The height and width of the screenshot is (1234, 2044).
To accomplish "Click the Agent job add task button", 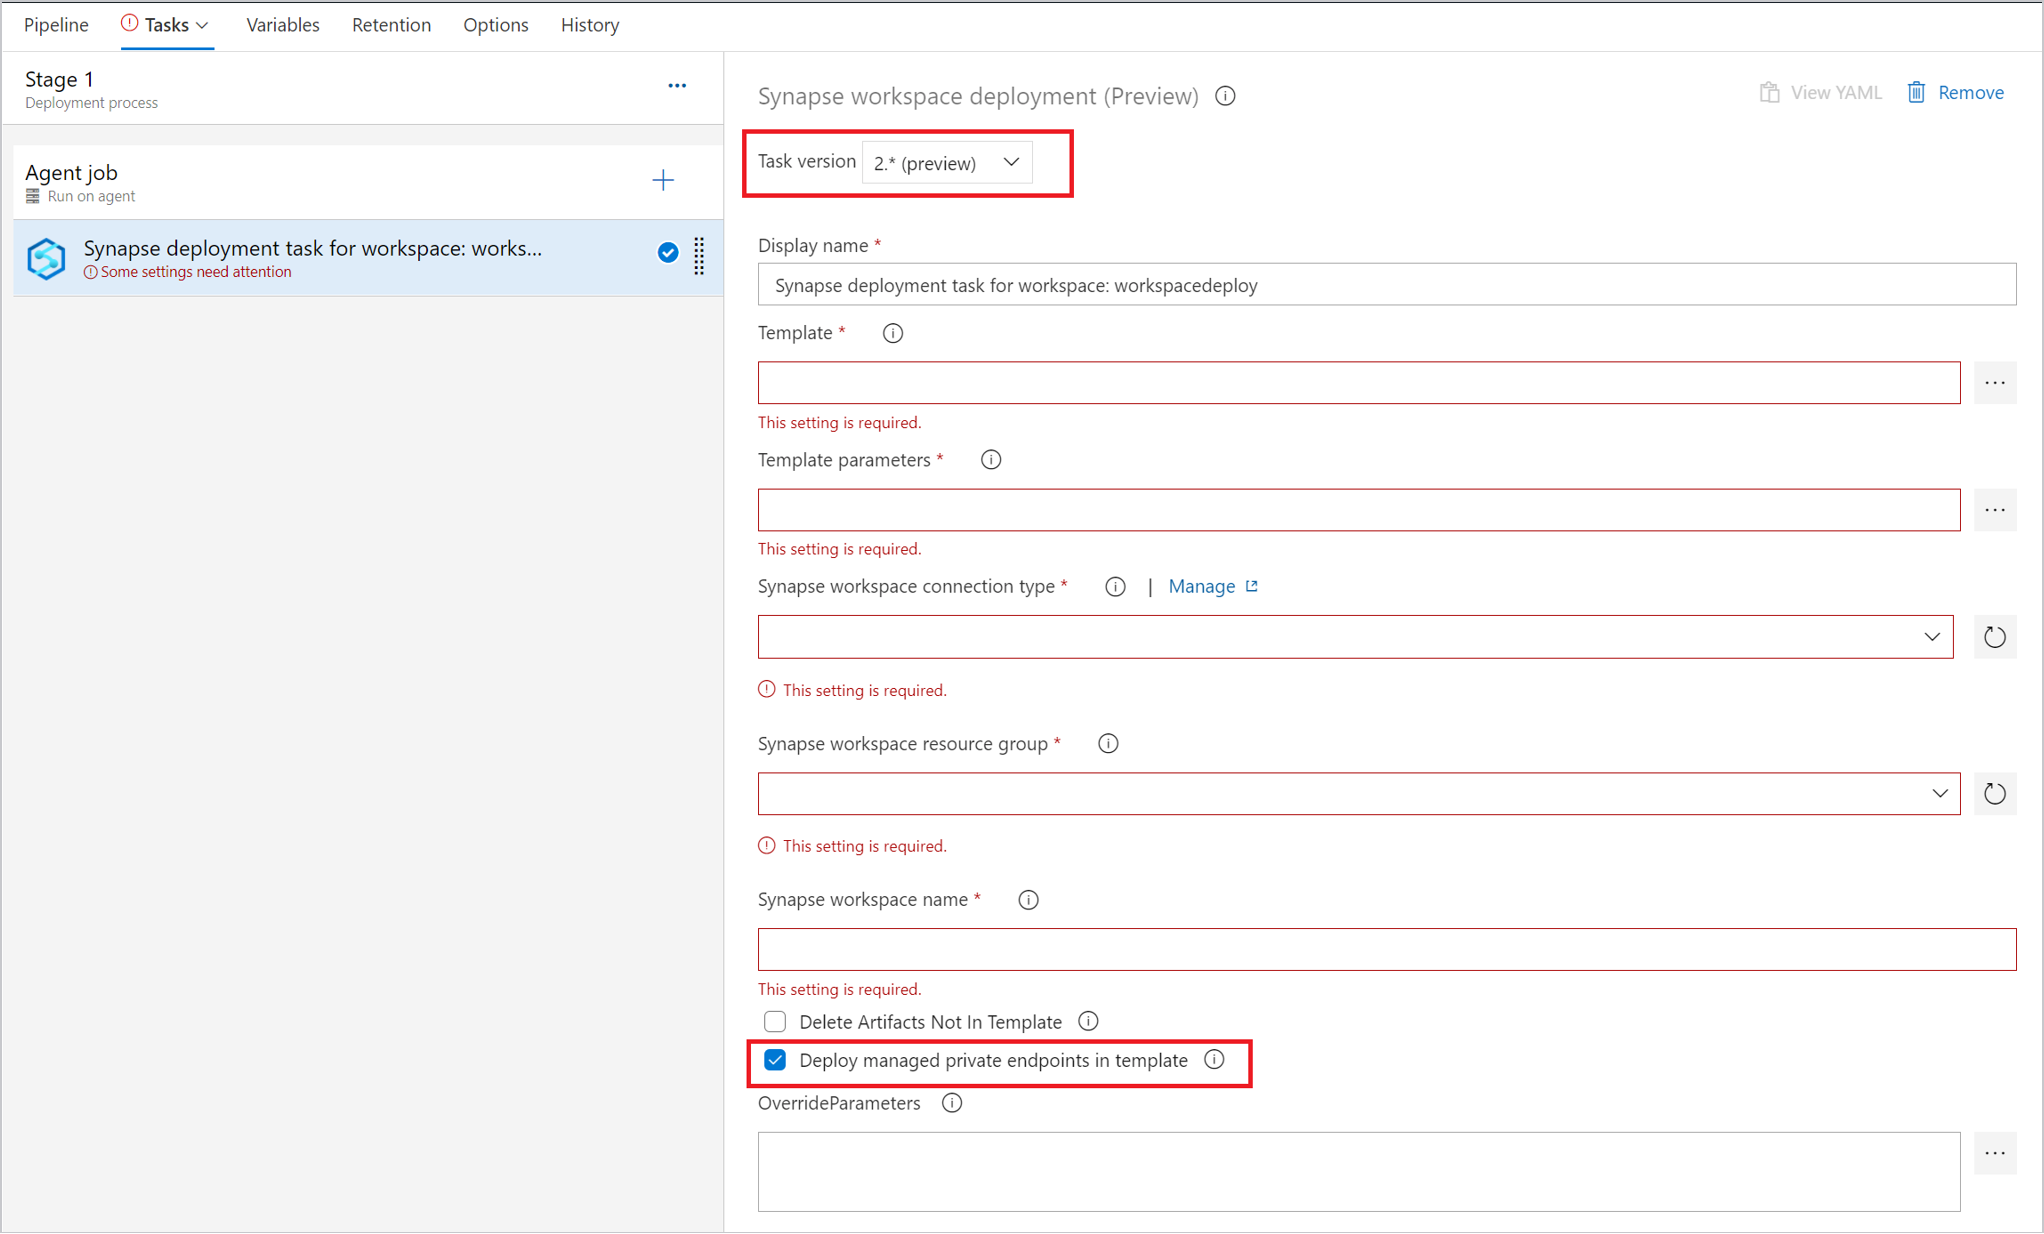I will (x=664, y=181).
